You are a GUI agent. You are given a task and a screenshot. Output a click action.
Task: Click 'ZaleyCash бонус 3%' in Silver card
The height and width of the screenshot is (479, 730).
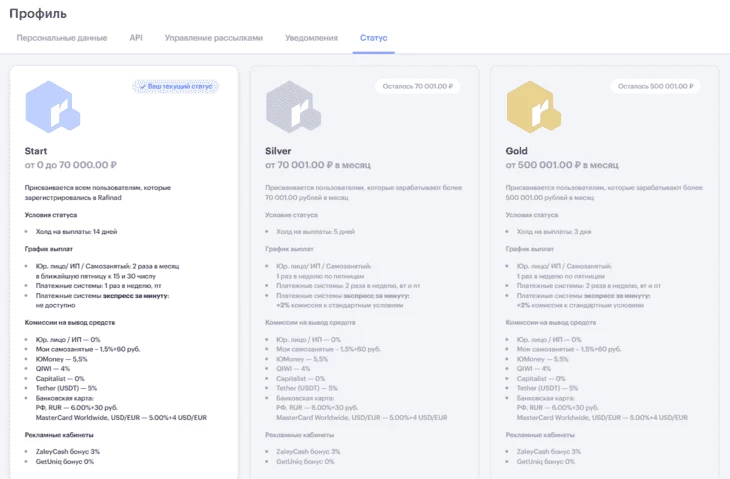(x=308, y=452)
